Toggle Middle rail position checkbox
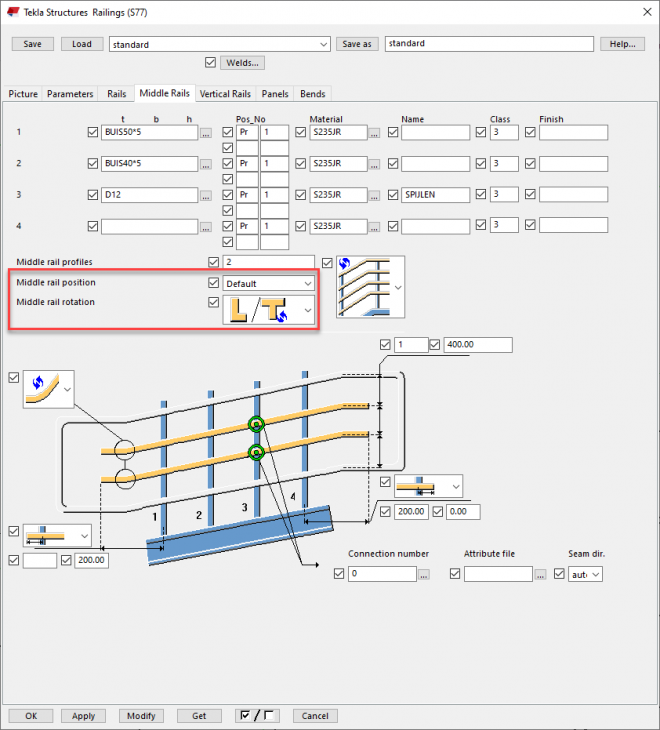Viewport: 660px width, 730px height. pos(214,283)
